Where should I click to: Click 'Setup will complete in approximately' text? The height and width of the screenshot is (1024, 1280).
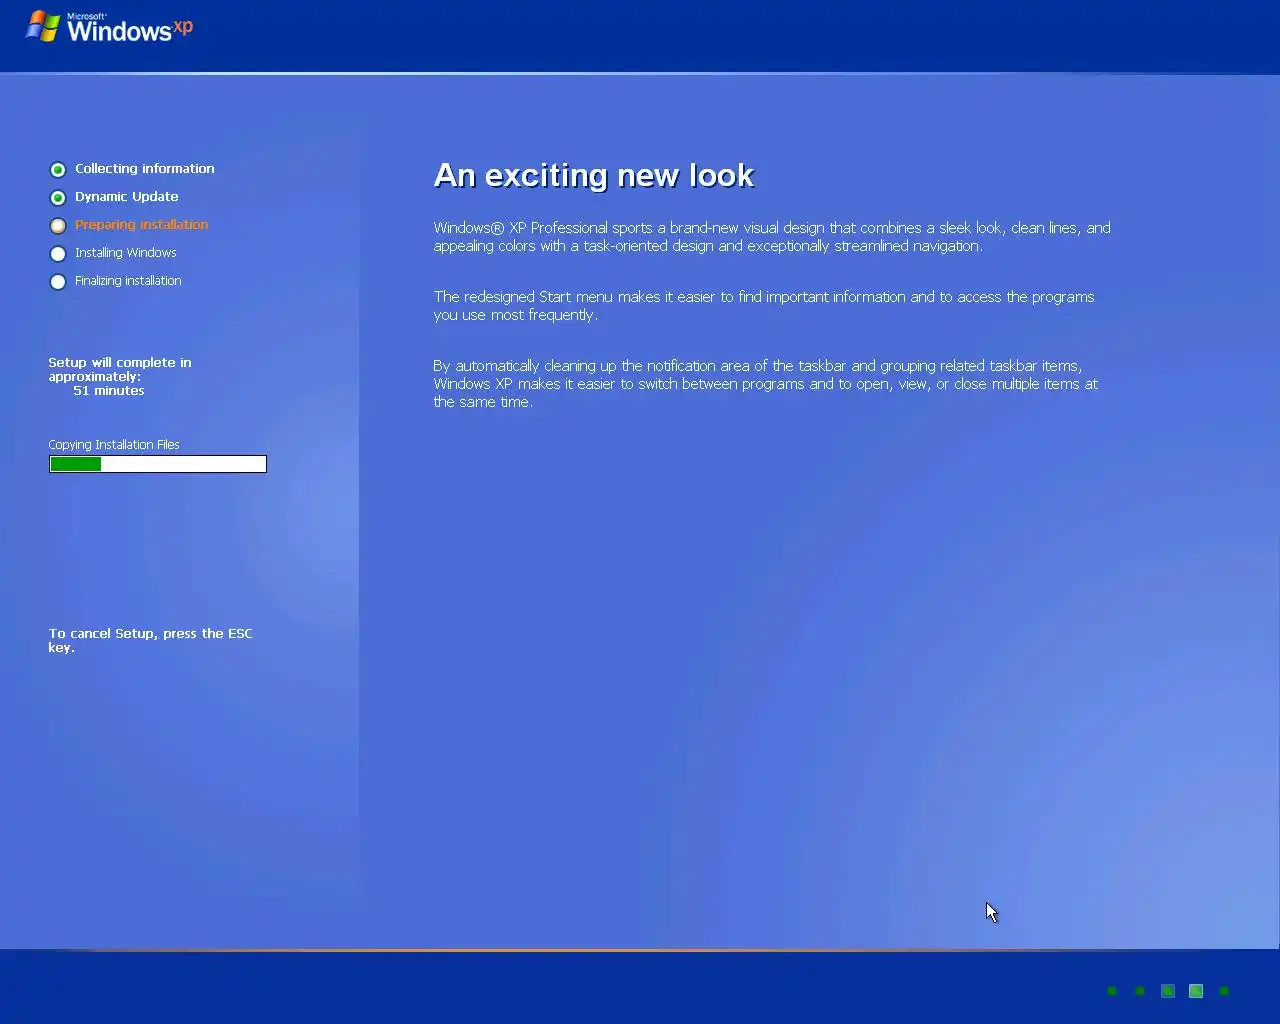[120, 370]
